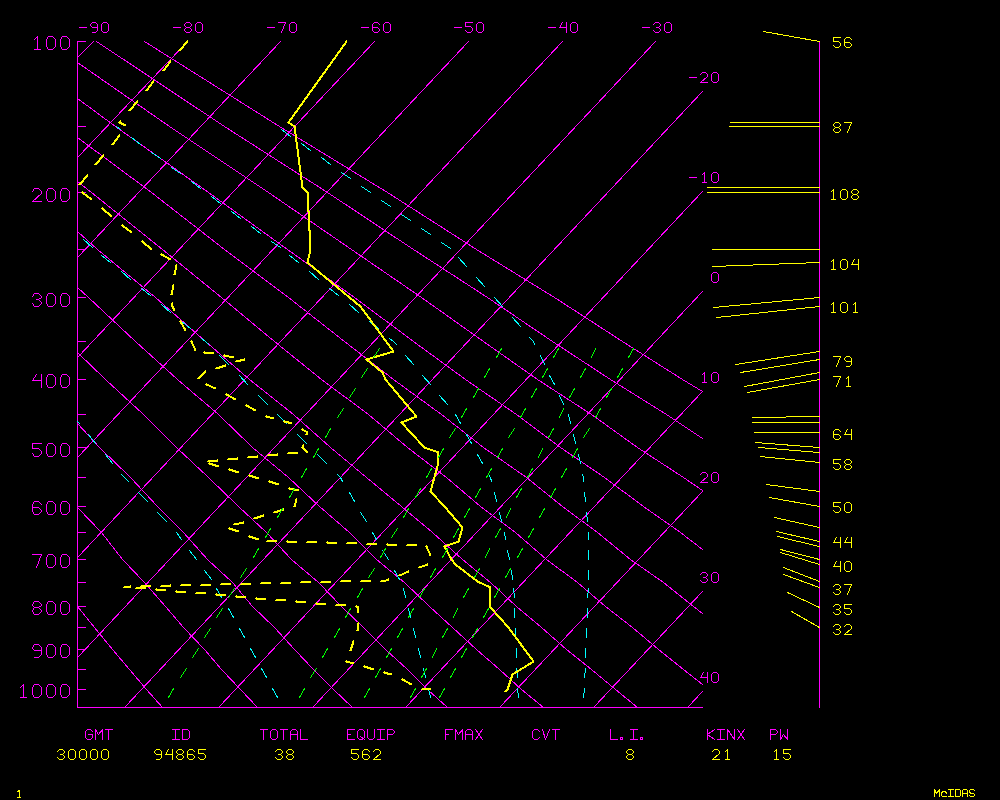The height and width of the screenshot is (800, 1000).
Task: Select the TOTAL index label
Action: [283, 735]
